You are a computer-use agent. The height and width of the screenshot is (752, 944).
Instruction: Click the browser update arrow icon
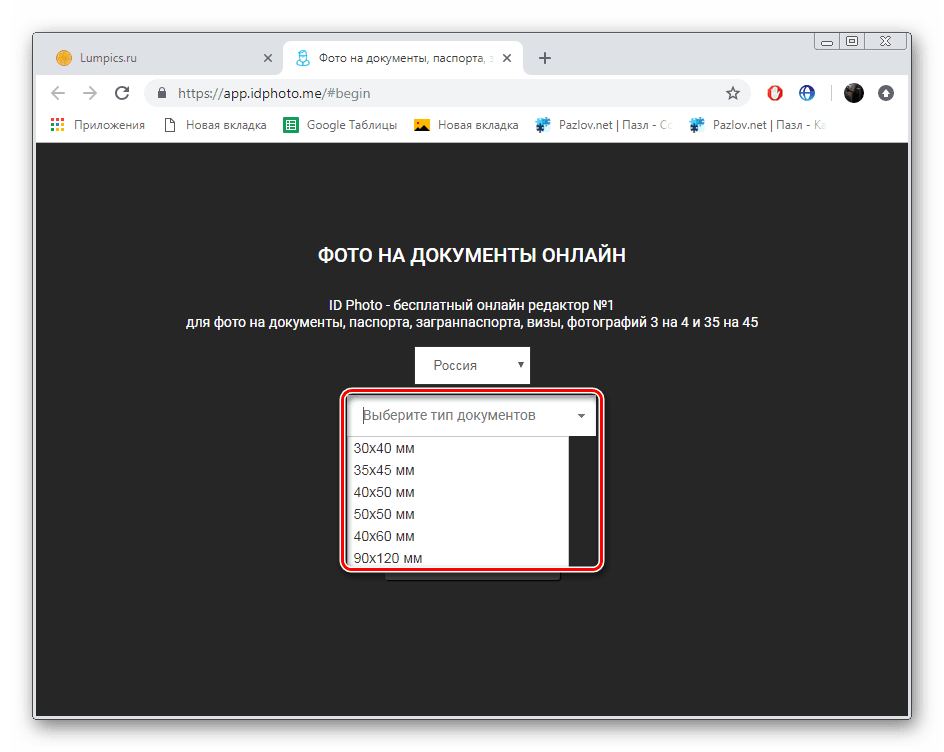(x=886, y=93)
